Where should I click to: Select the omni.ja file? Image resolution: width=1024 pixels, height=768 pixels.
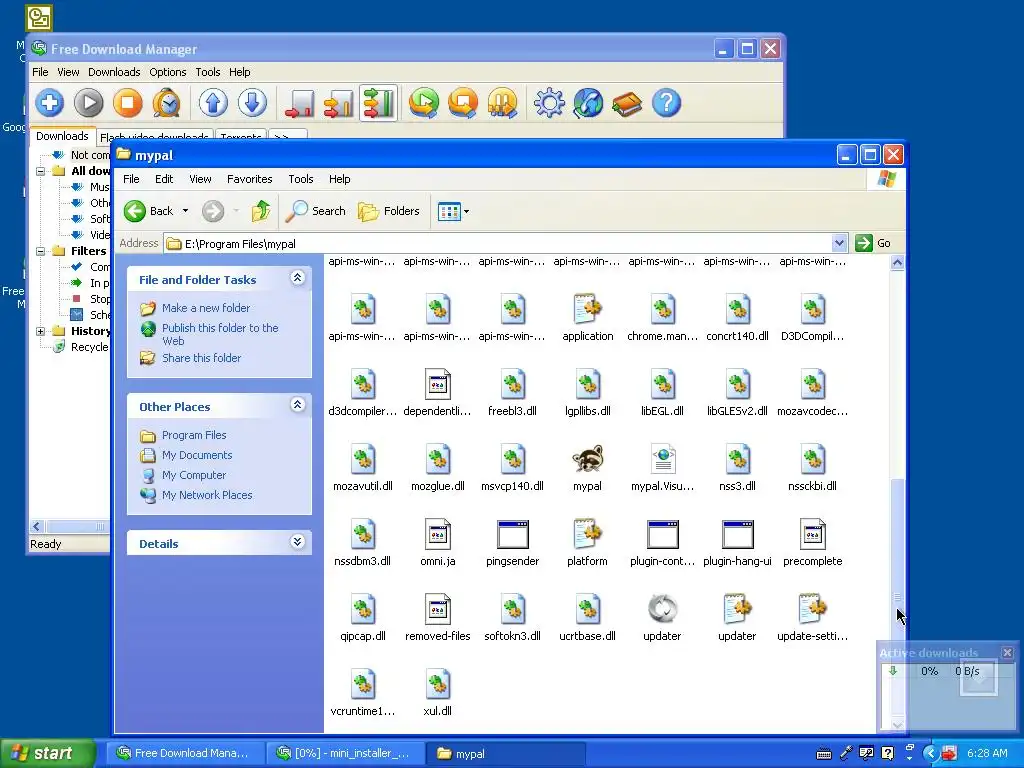point(438,543)
